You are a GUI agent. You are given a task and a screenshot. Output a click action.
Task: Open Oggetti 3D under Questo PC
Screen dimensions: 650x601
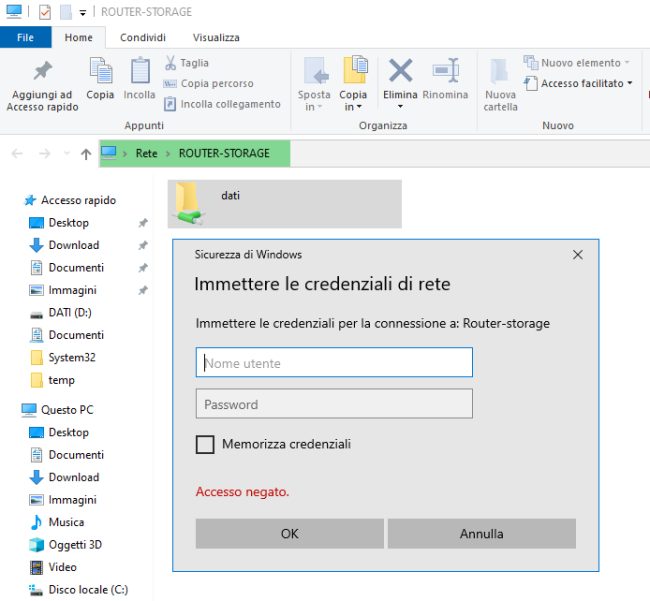point(75,545)
